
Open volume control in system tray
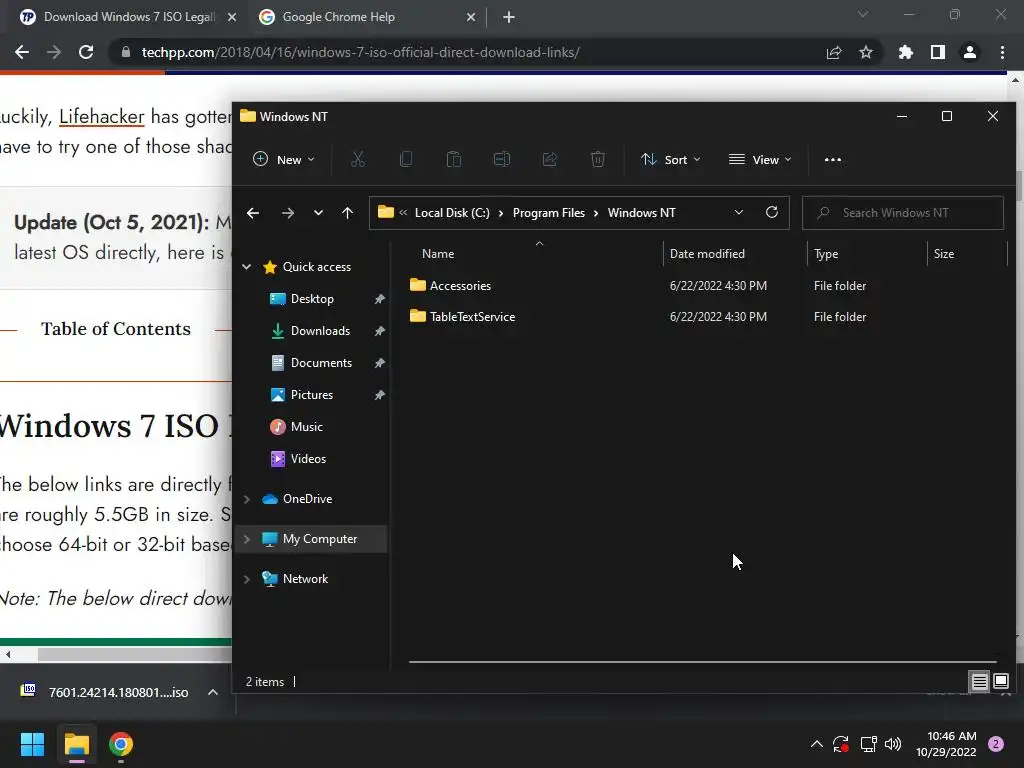[x=893, y=744]
